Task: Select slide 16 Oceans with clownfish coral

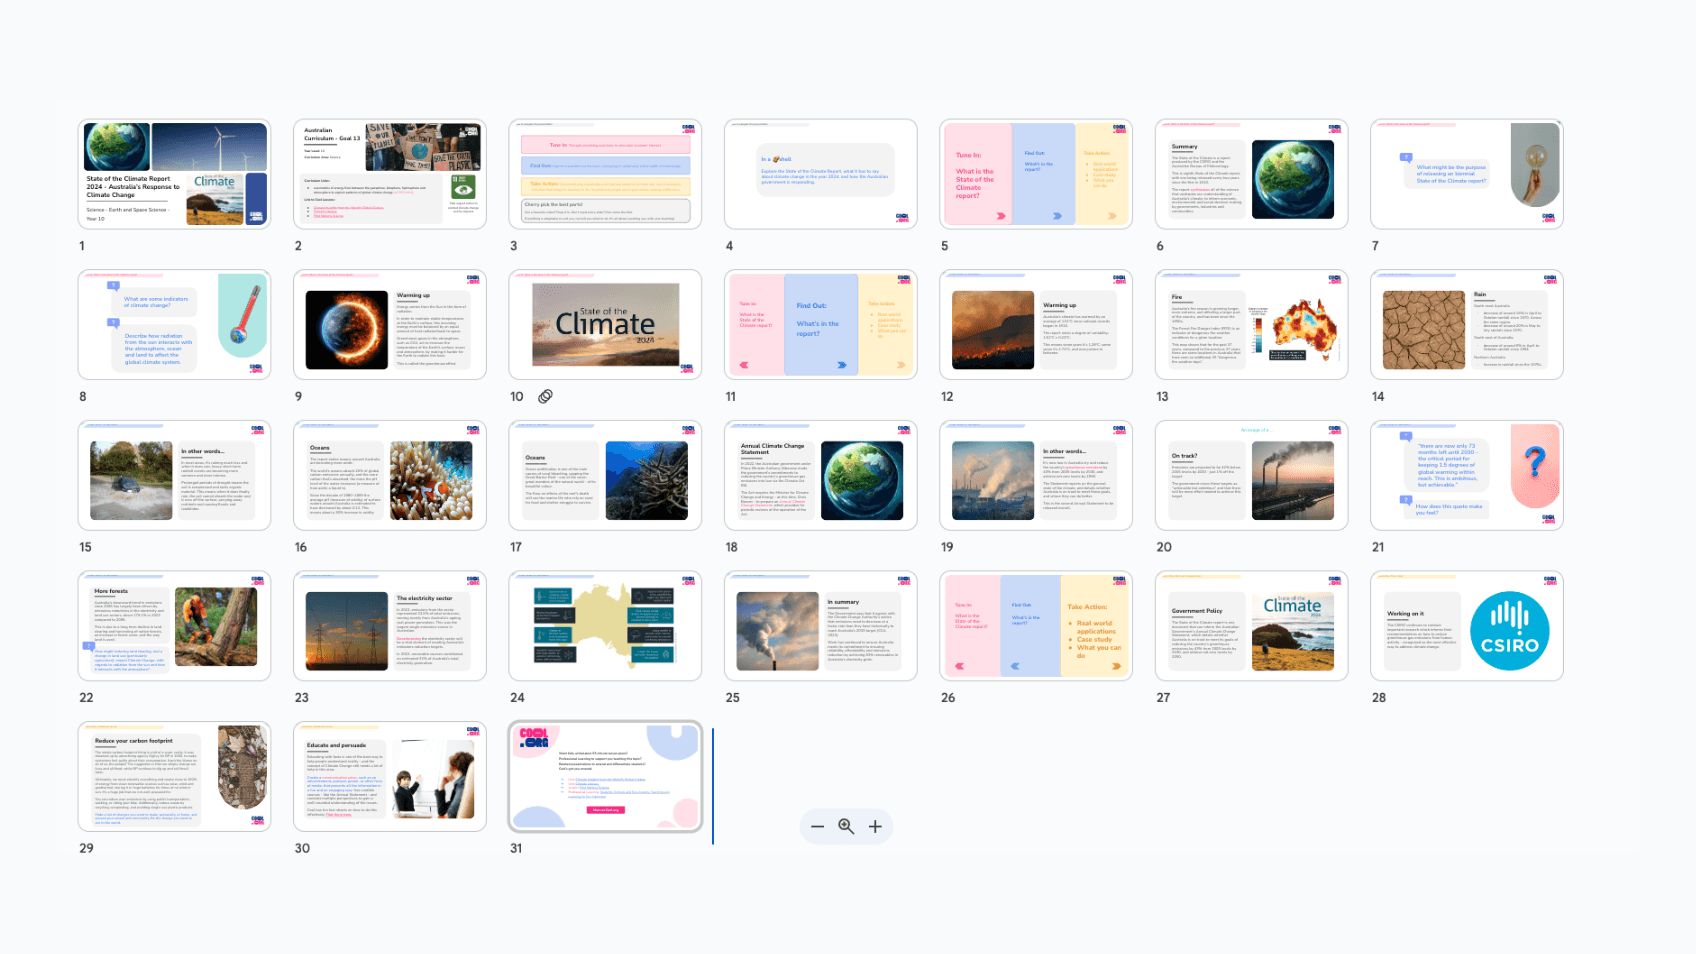Action: (390, 475)
